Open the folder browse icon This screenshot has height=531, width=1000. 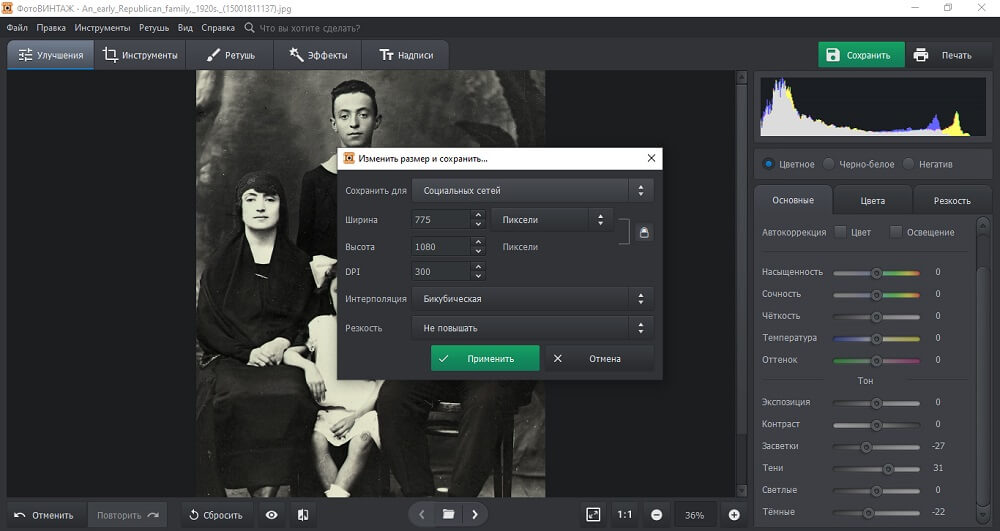tap(448, 514)
